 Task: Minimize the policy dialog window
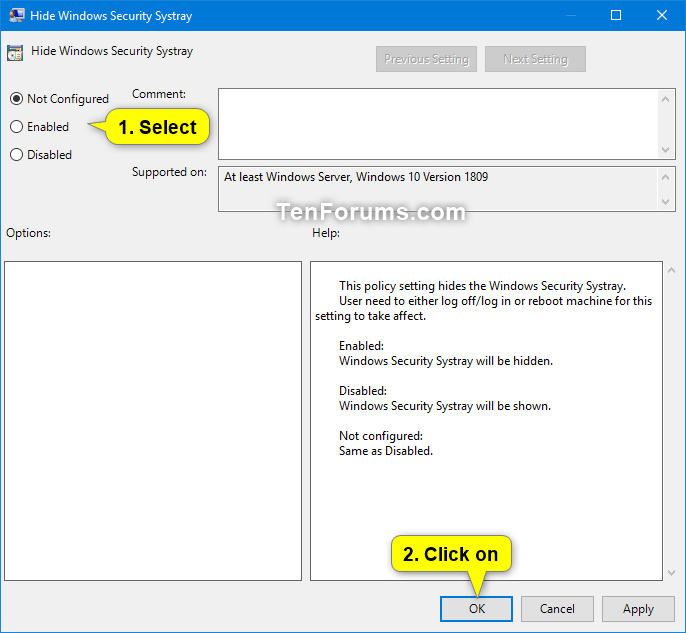tap(570, 15)
